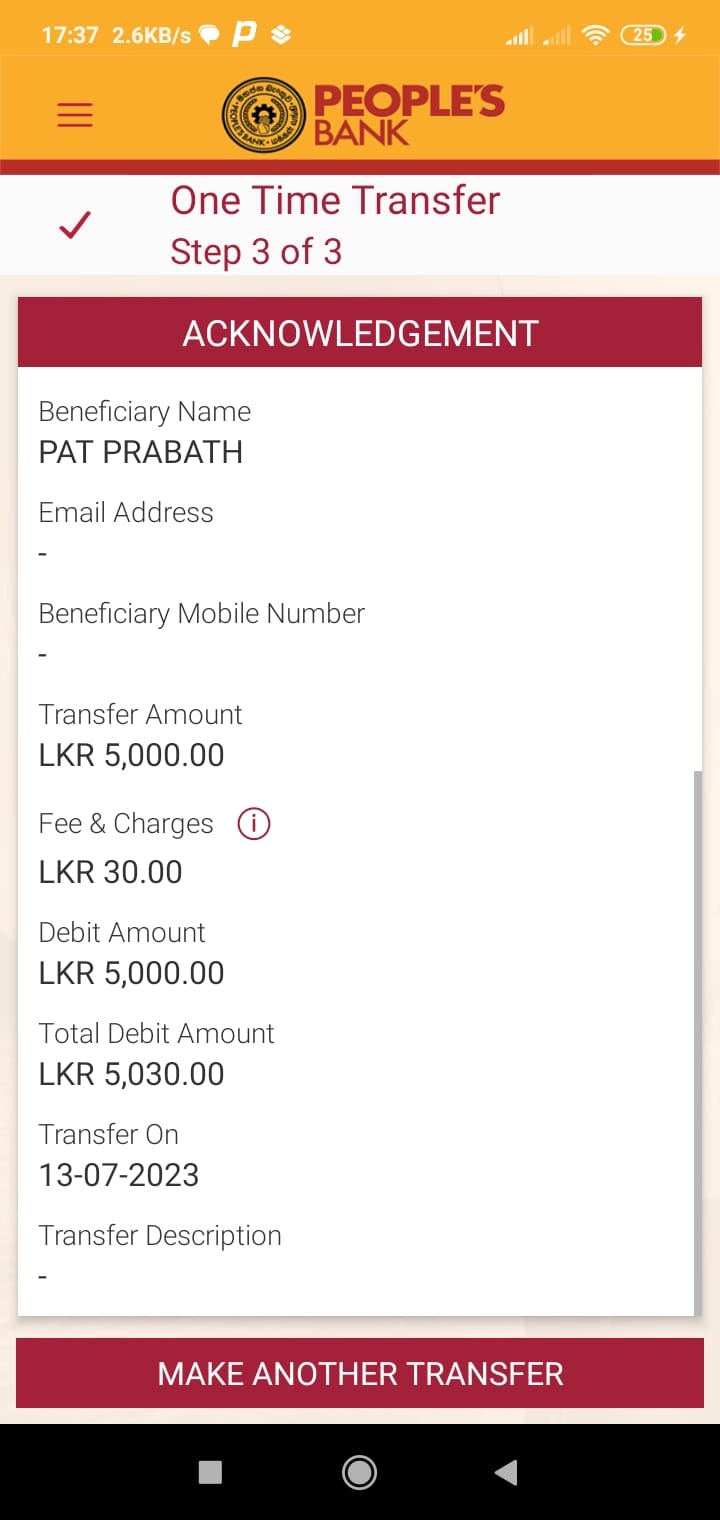Image resolution: width=720 pixels, height=1520 pixels.
Task: Tap the battery indicator in status bar
Action: [643, 36]
